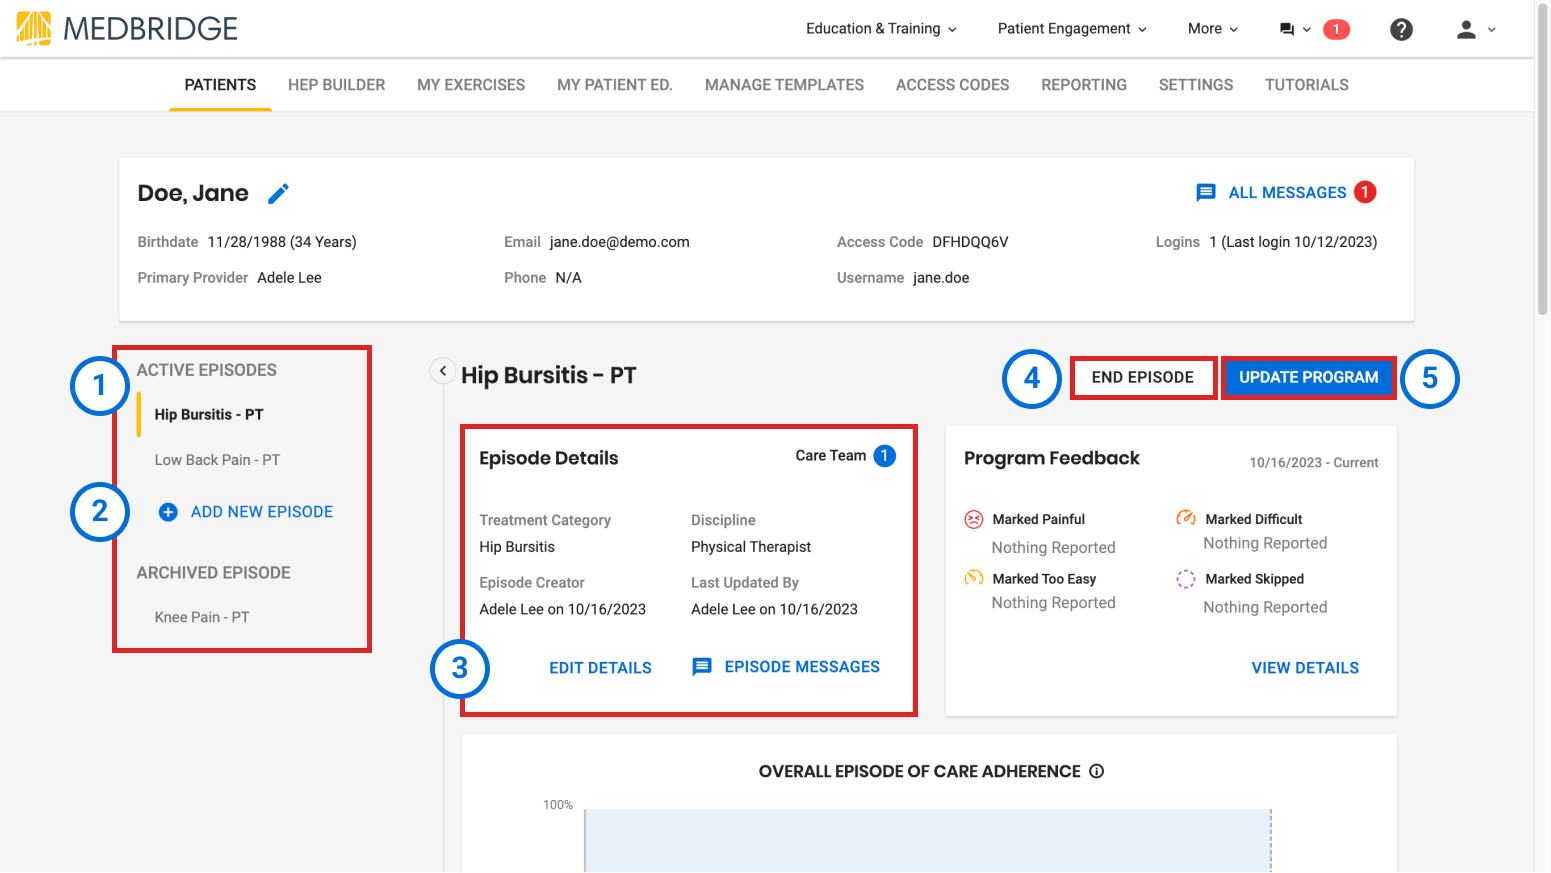1551x873 pixels.
Task: Open the account dropdown chevron
Action: coord(1491,30)
